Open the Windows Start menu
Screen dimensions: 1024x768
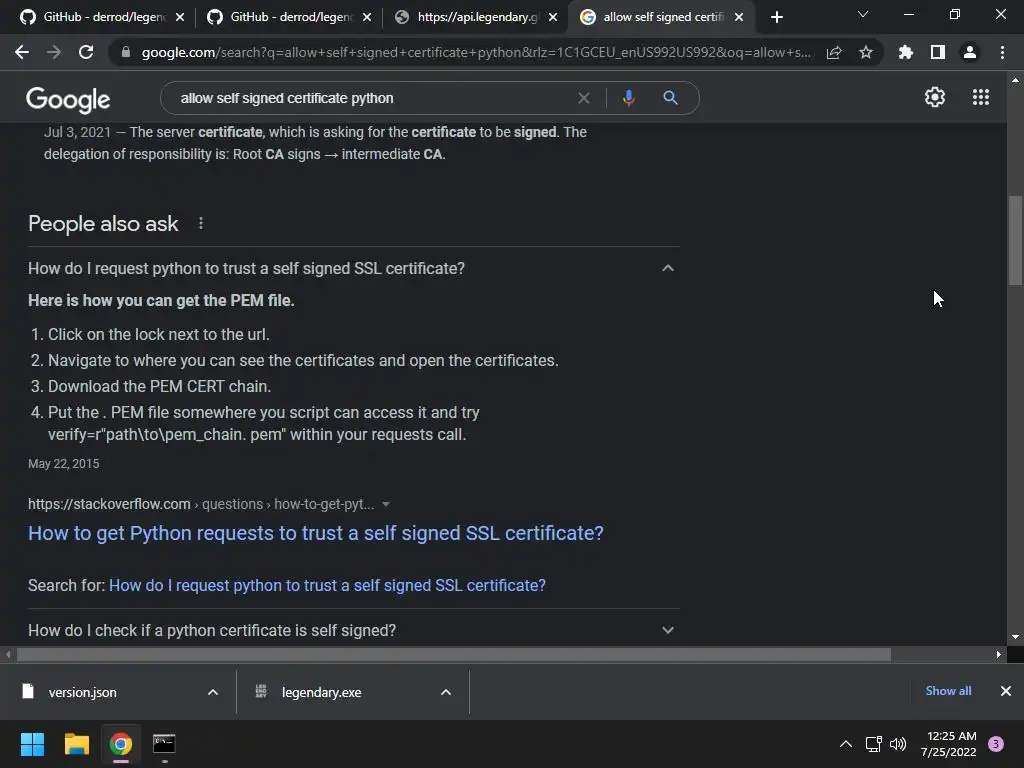point(32,744)
